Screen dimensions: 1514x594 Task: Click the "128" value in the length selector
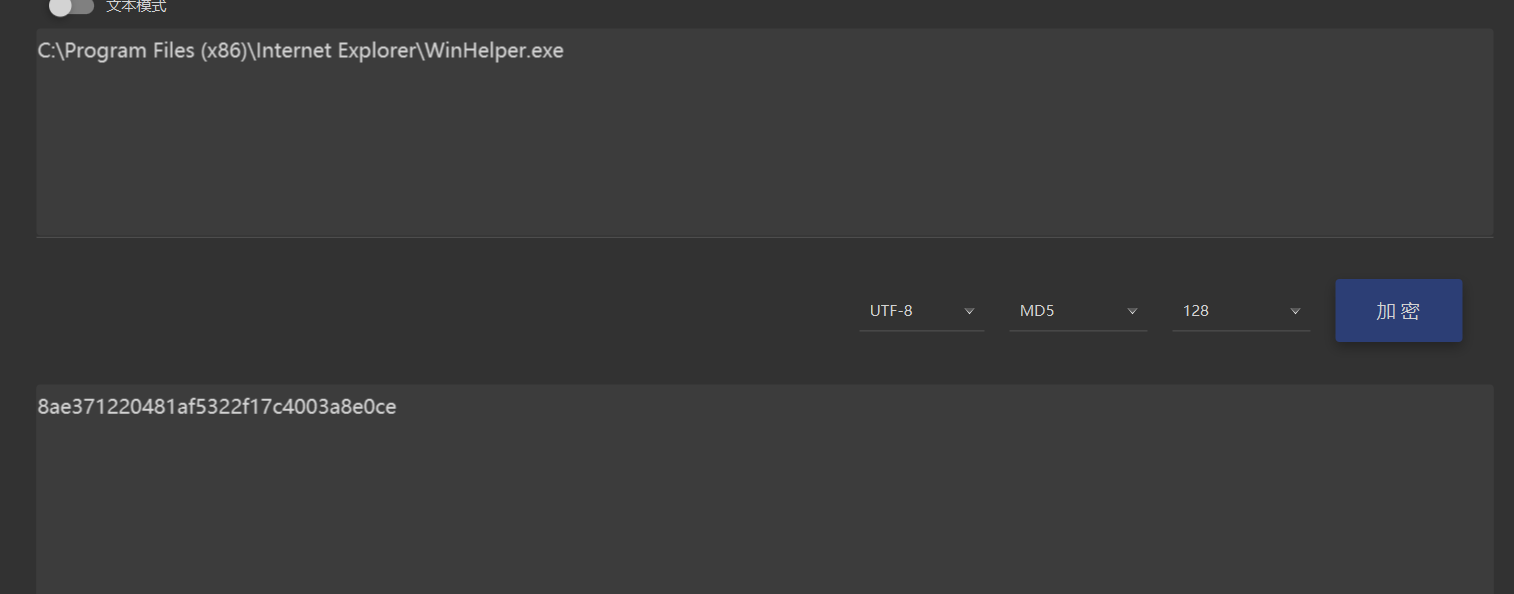point(1196,311)
